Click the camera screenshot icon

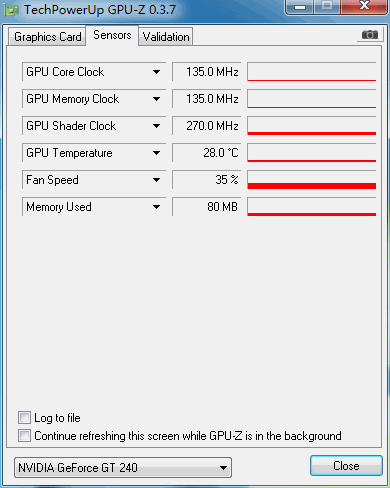tap(370, 34)
